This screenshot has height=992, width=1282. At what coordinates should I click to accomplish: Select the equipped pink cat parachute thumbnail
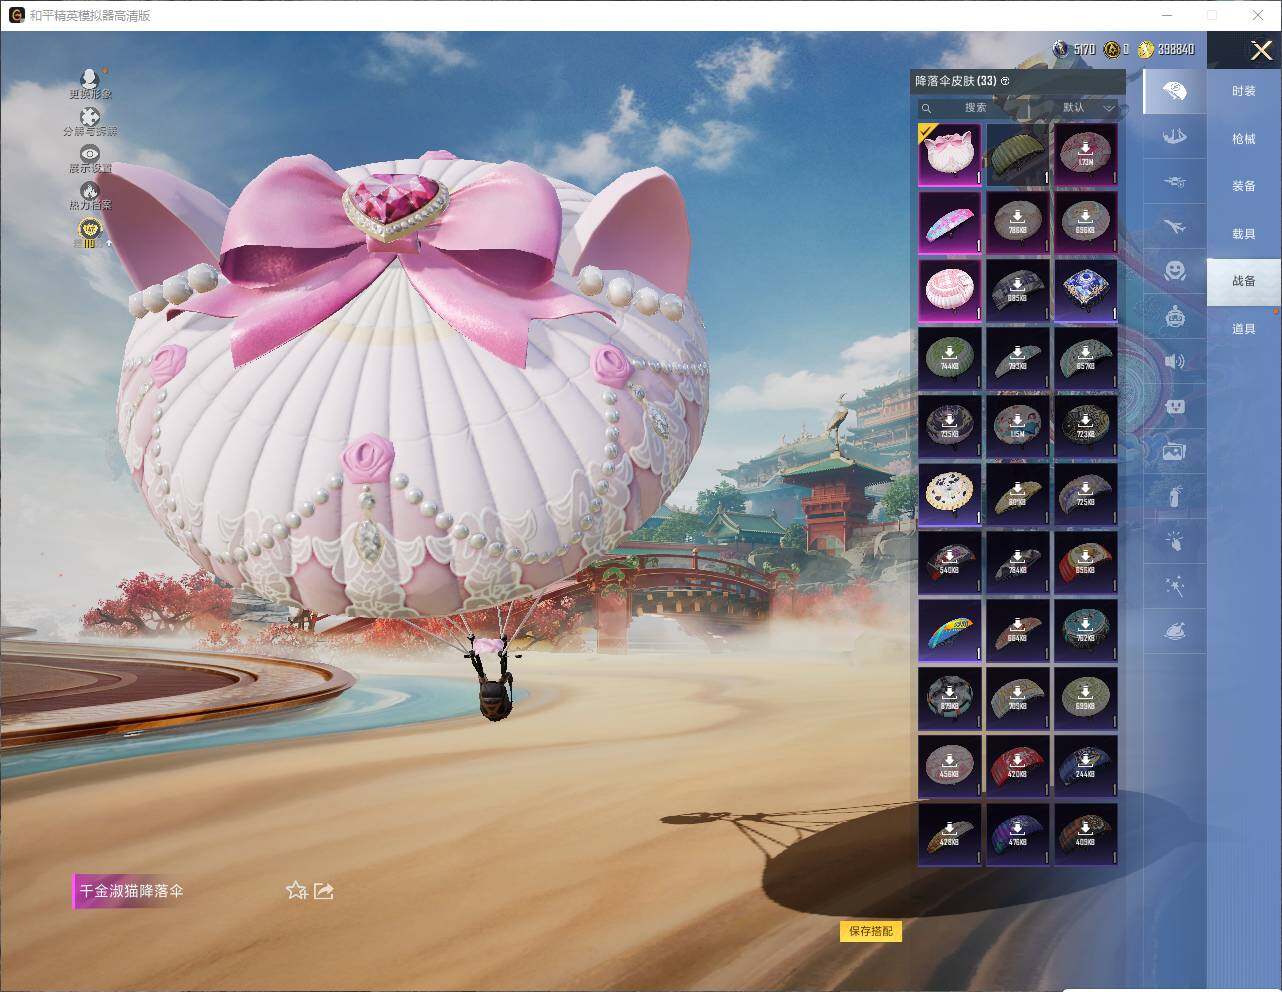[949, 154]
